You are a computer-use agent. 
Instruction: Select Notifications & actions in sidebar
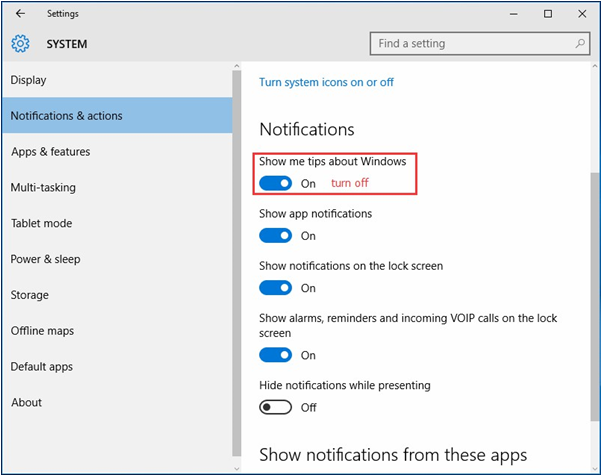pos(117,115)
